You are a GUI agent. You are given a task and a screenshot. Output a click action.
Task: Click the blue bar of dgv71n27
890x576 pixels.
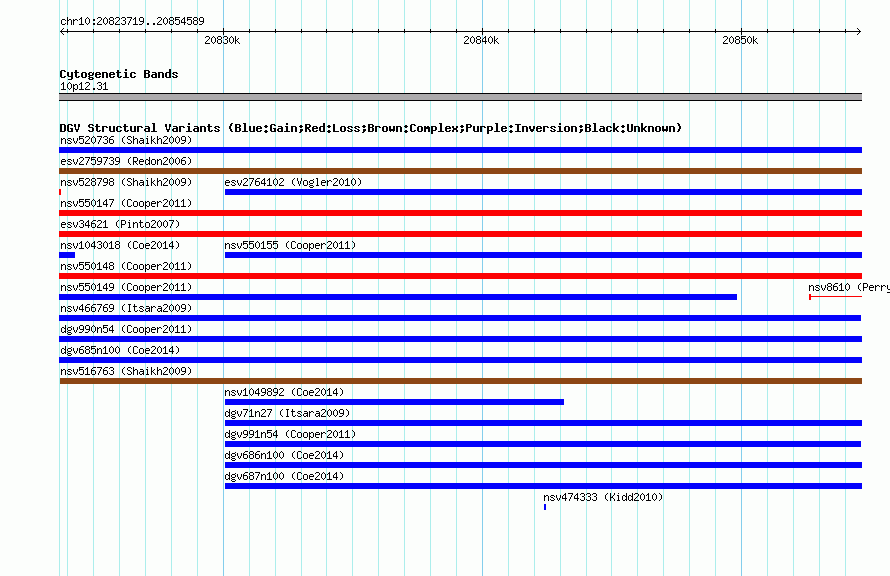click(x=543, y=423)
